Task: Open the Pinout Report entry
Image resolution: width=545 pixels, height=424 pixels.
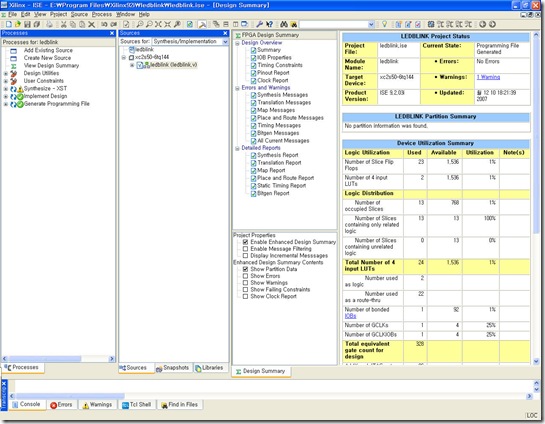Action: pos(273,73)
